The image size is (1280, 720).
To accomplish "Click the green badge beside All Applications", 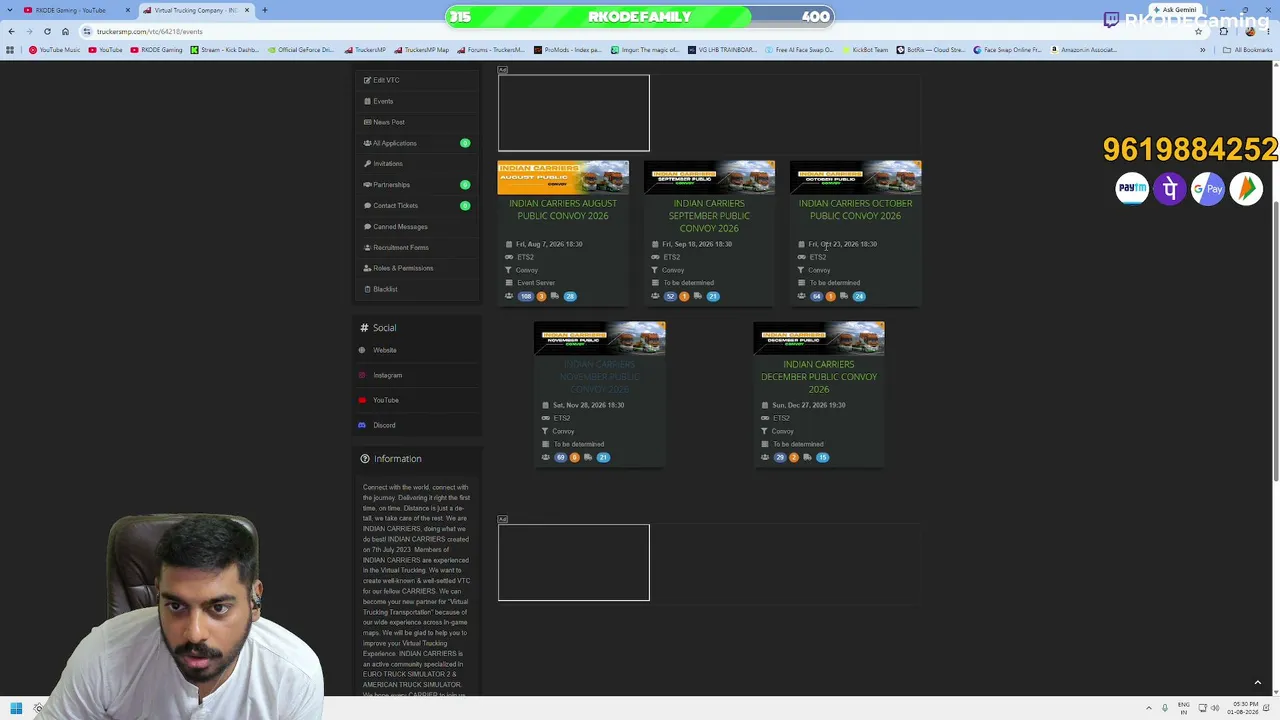I will coord(465,143).
